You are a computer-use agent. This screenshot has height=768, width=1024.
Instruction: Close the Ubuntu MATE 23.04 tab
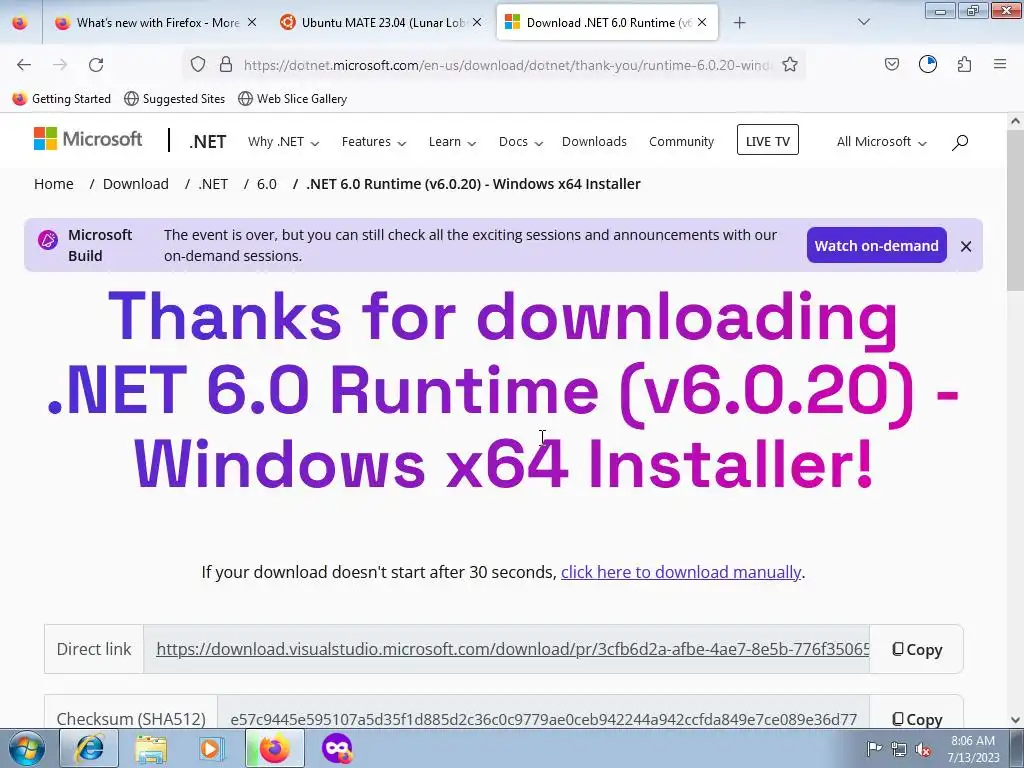[x=477, y=23]
